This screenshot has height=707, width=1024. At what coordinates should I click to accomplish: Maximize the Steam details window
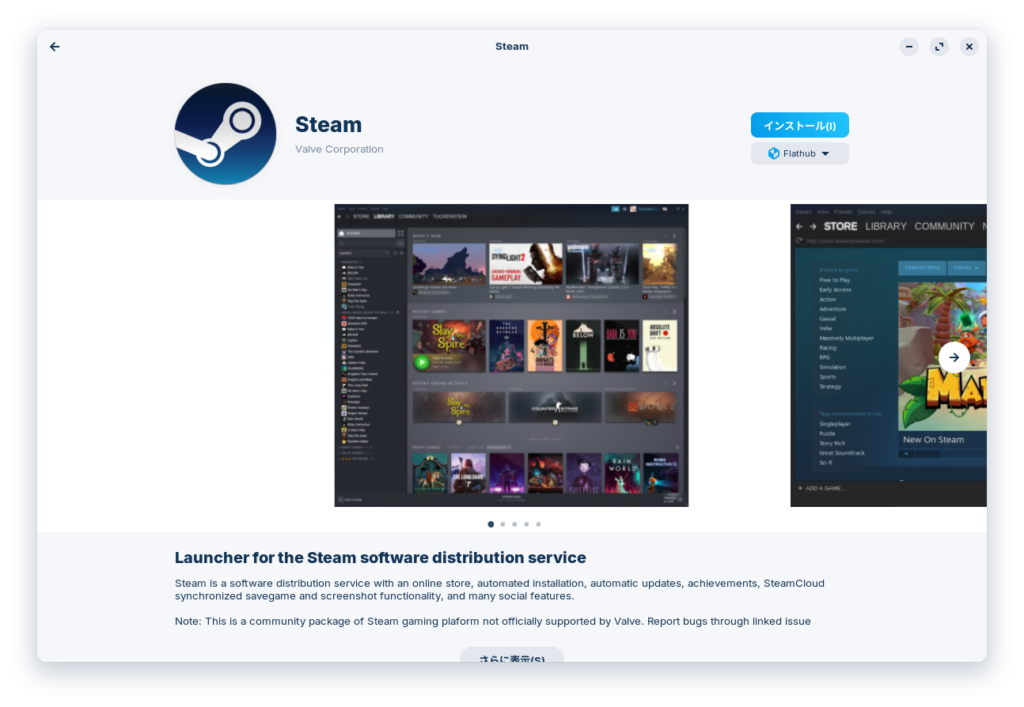click(939, 46)
